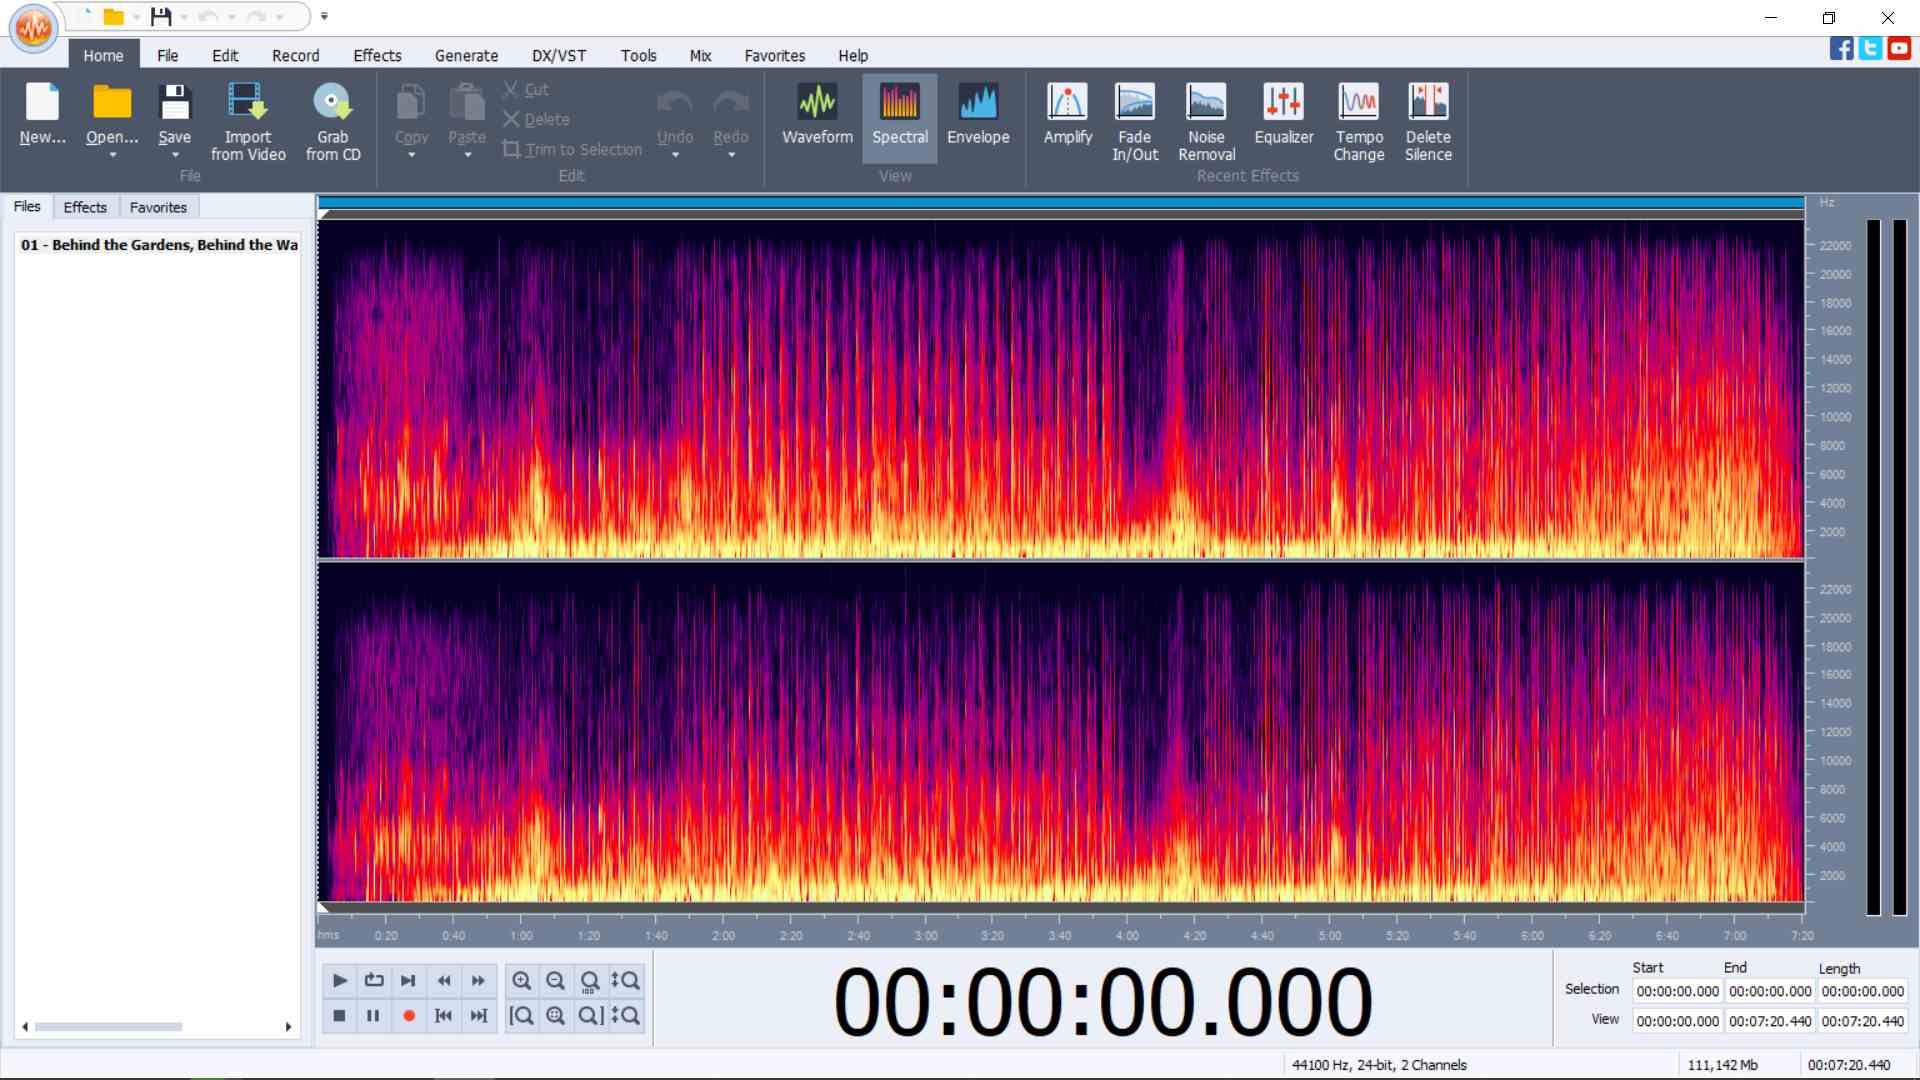Screen dimensions: 1920x1080
Task: Open the Fade In/Out effect
Action: point(1135,120)
